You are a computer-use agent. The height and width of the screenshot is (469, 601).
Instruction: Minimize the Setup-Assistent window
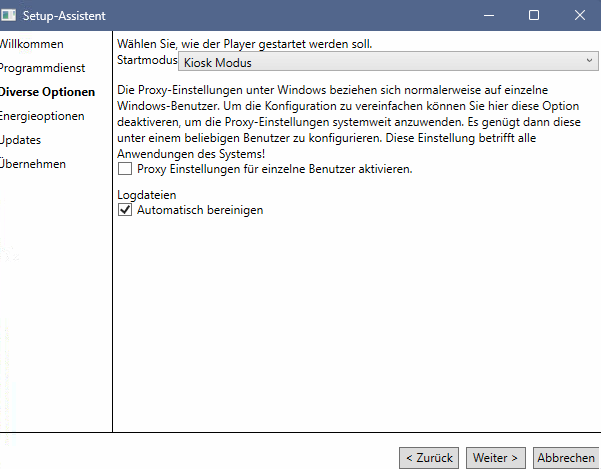tap(489, 15)
